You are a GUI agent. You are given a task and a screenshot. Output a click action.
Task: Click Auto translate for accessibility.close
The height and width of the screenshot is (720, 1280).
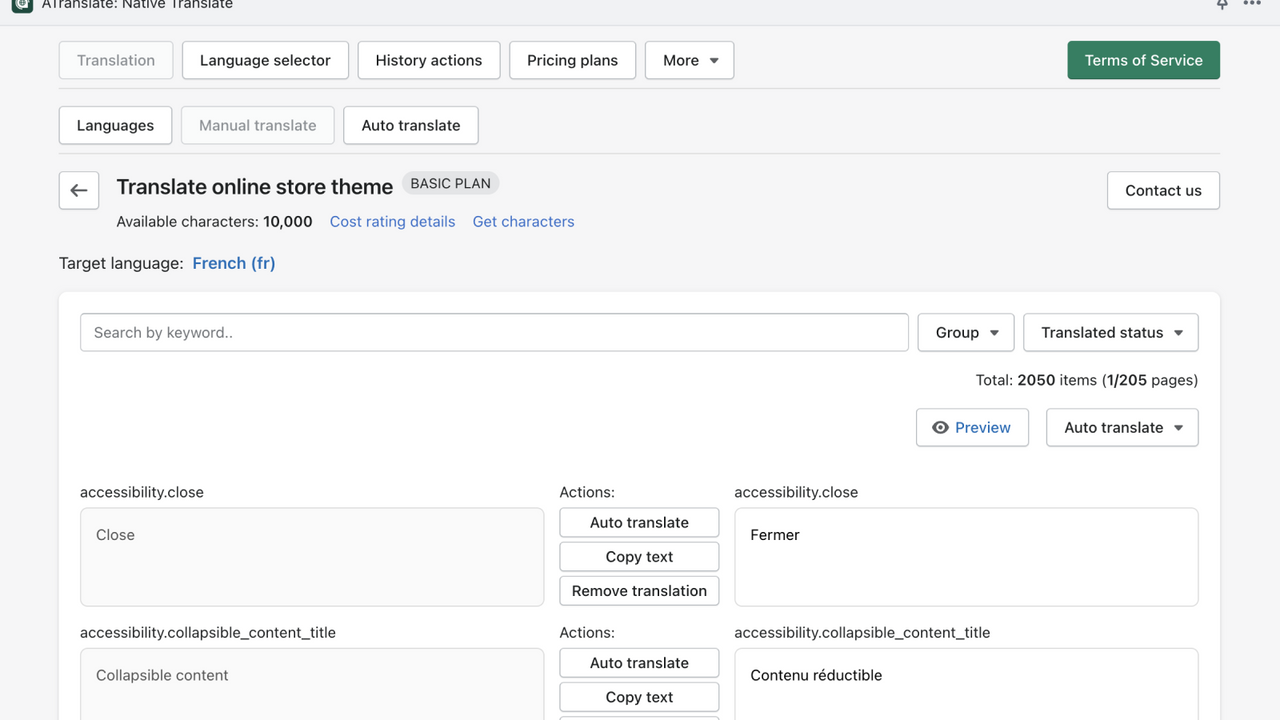[x=639, y=522]
